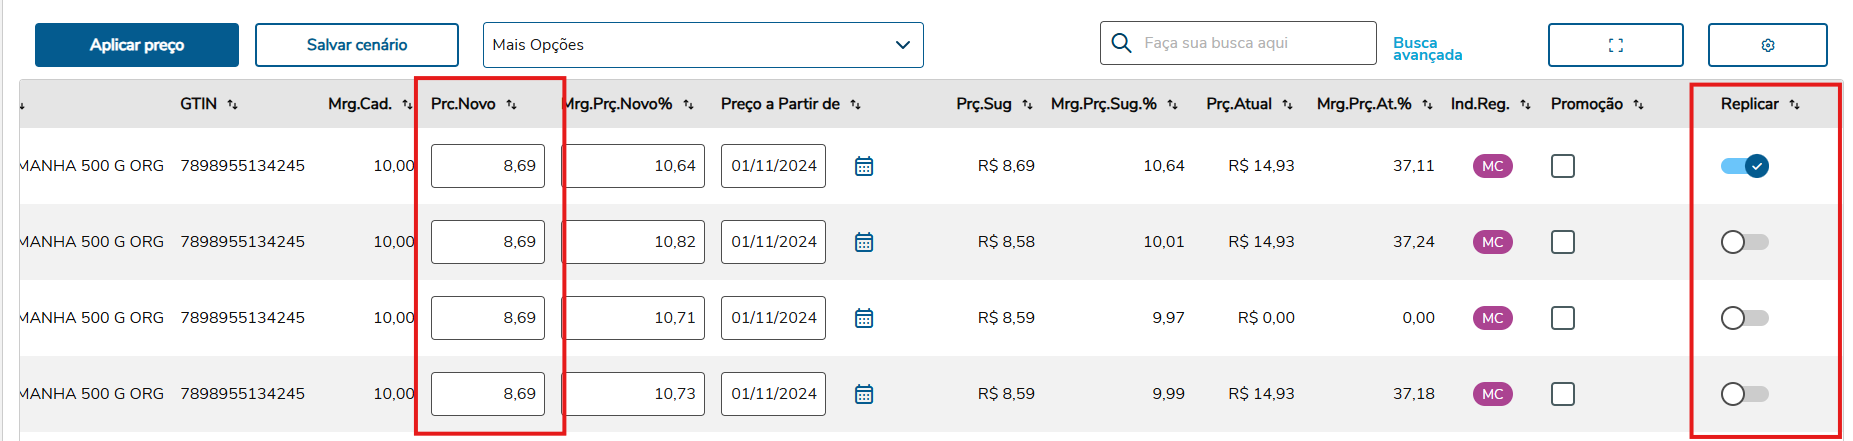
Task: Open calendar picker in first row
Action: click(x=864, y=166)
